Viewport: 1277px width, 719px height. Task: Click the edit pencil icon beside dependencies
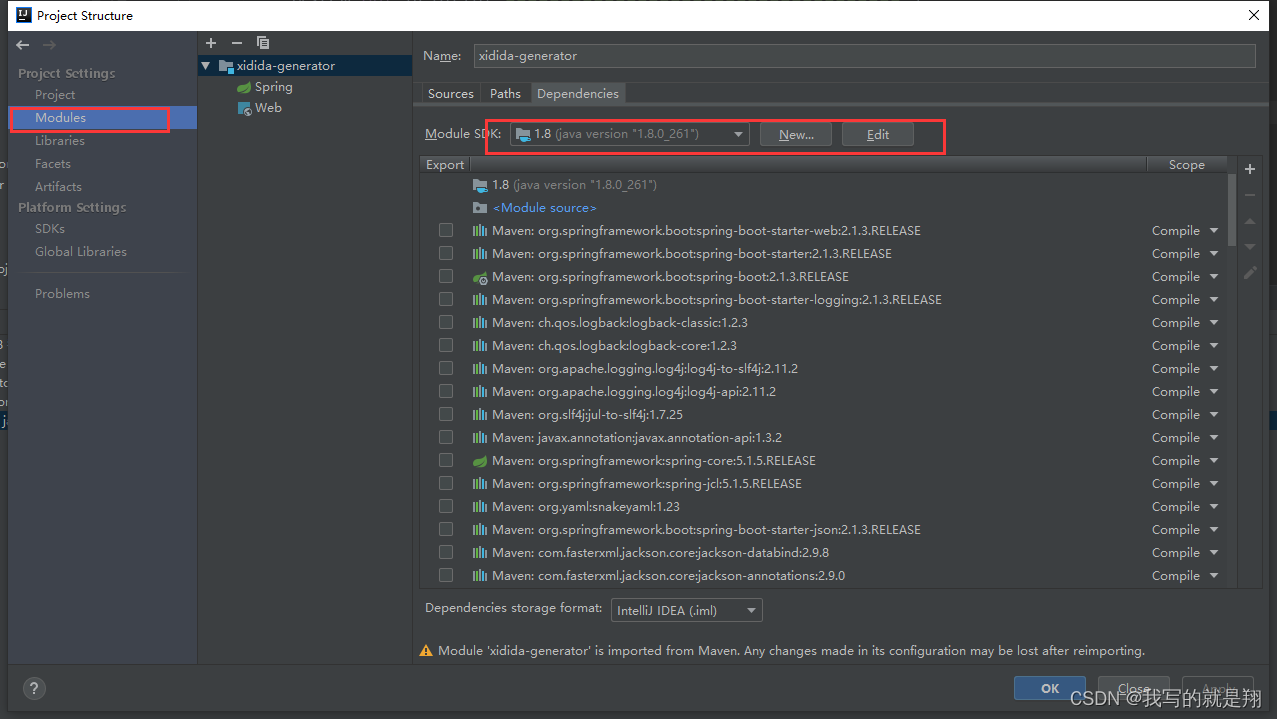1250,273
